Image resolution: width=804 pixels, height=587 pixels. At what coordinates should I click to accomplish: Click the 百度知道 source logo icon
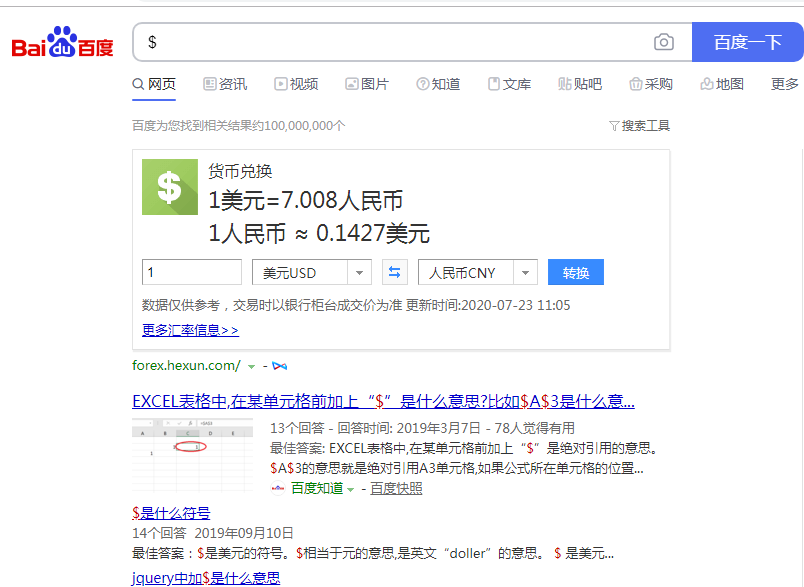tap(277, 489)
